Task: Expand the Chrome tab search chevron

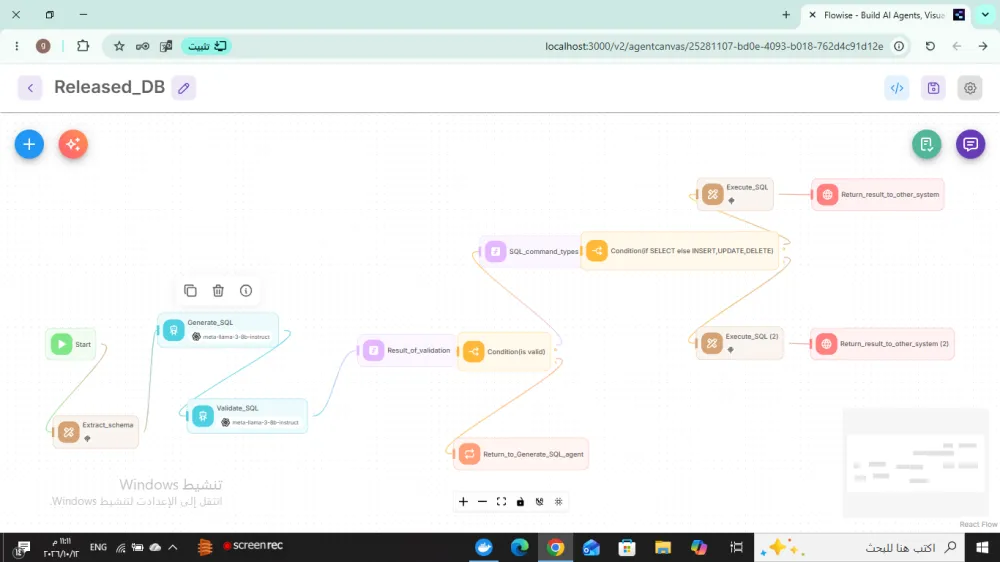Action: 985,15
